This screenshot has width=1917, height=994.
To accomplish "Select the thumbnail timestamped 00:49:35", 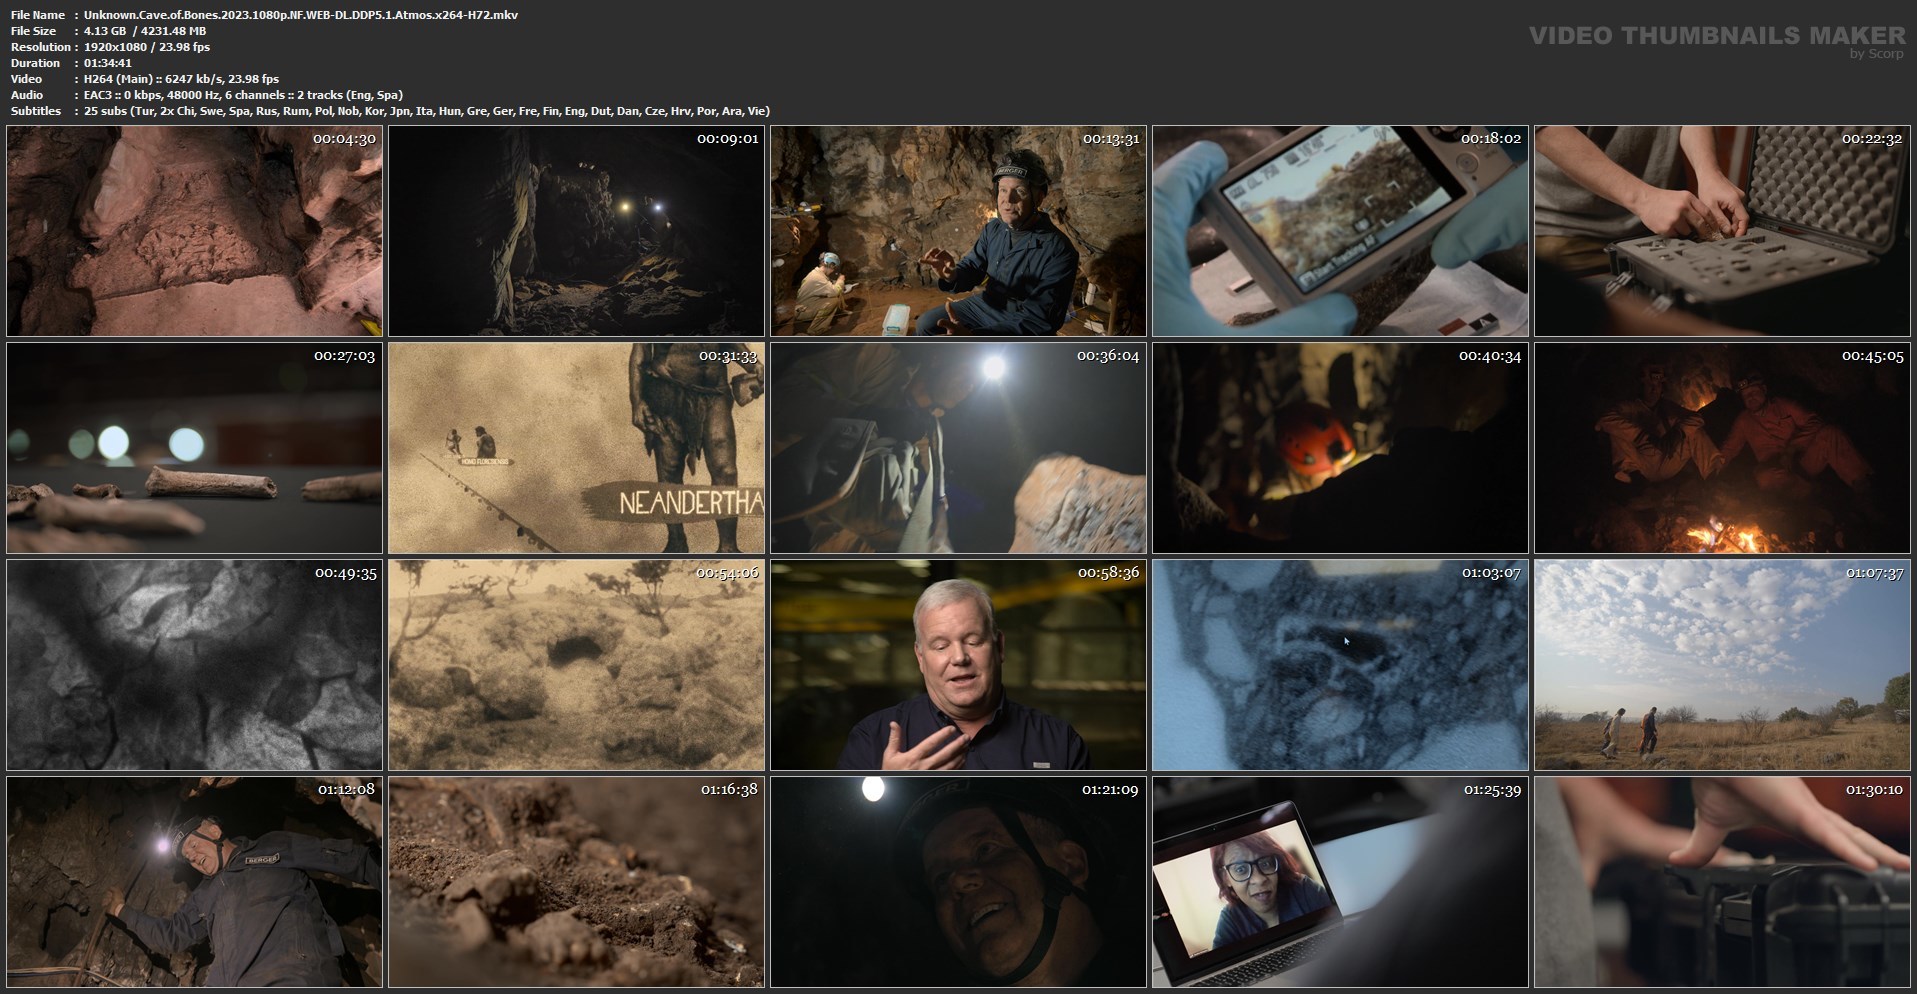I will (x=194, y=665).
